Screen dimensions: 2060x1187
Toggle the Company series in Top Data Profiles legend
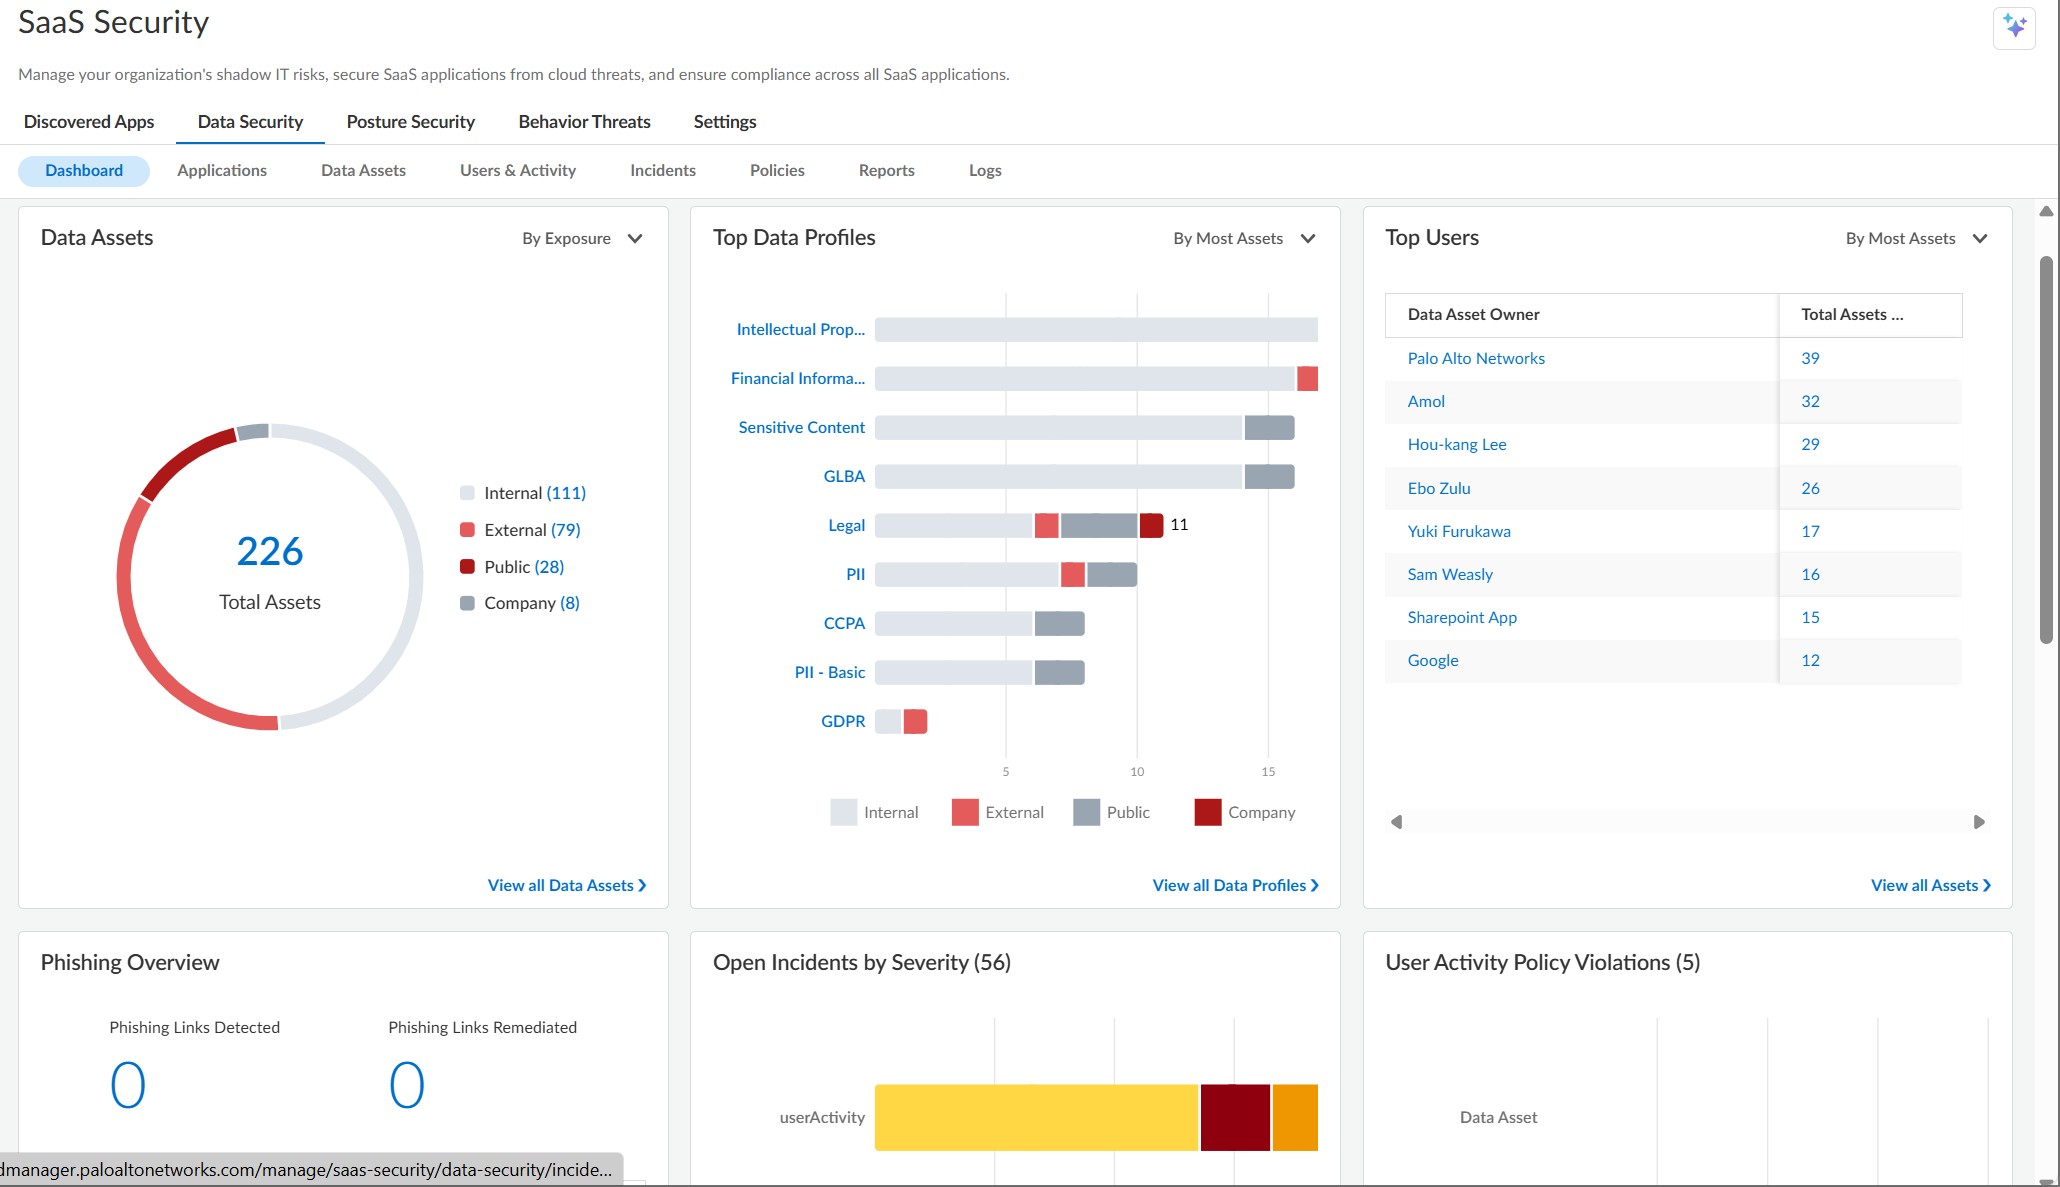(x=1208, y=812)
